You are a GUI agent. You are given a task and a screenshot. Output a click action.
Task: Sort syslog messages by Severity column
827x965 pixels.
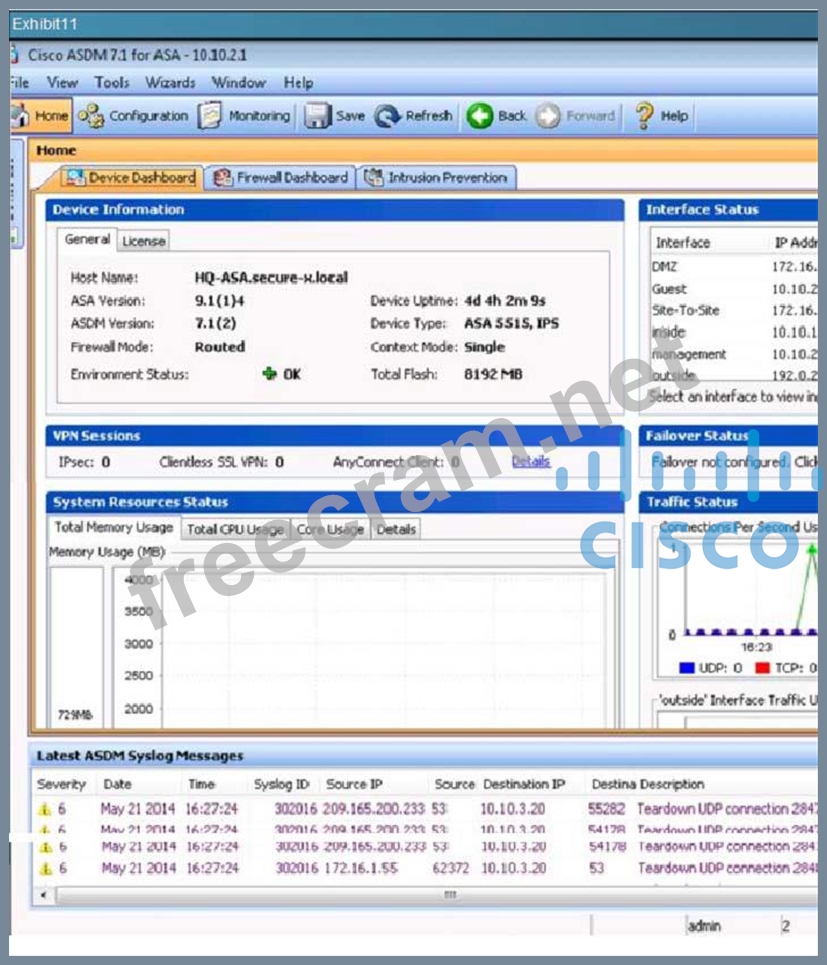[x=61, y=785]
